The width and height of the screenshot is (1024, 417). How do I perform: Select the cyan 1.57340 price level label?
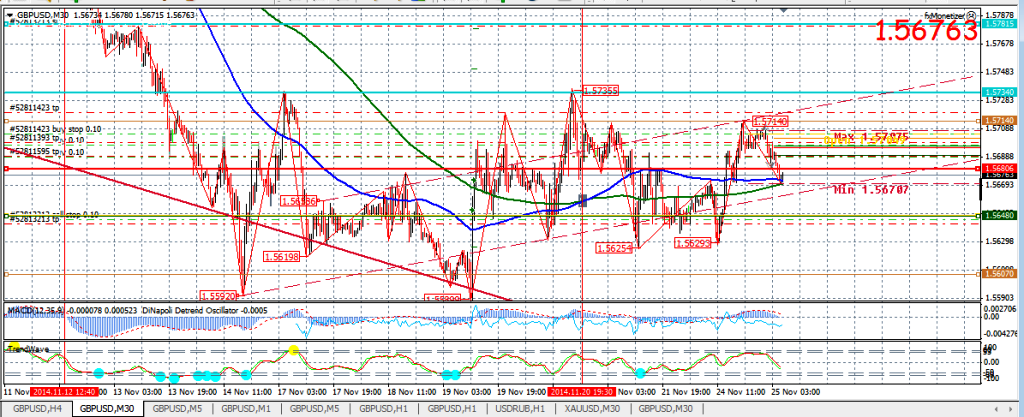click(999, 93)
